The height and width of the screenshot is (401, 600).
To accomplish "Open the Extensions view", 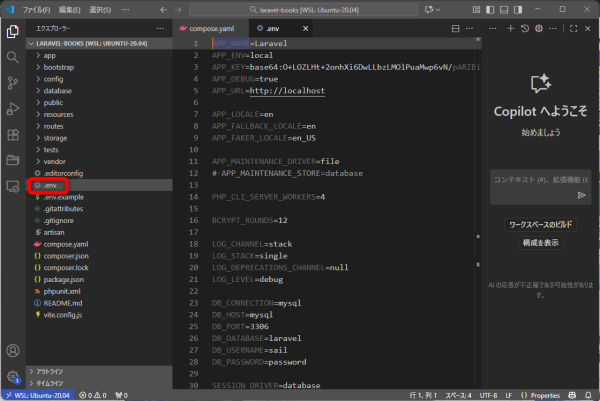I will tap(13, 135).
